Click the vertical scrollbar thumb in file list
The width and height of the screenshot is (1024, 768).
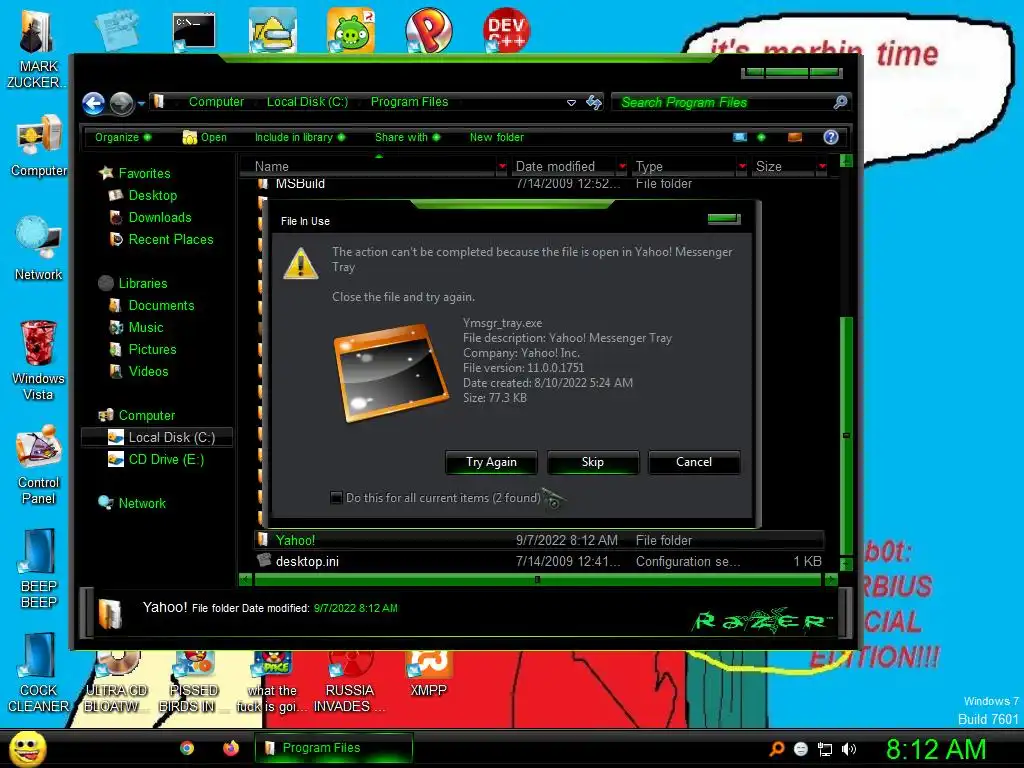846,435
